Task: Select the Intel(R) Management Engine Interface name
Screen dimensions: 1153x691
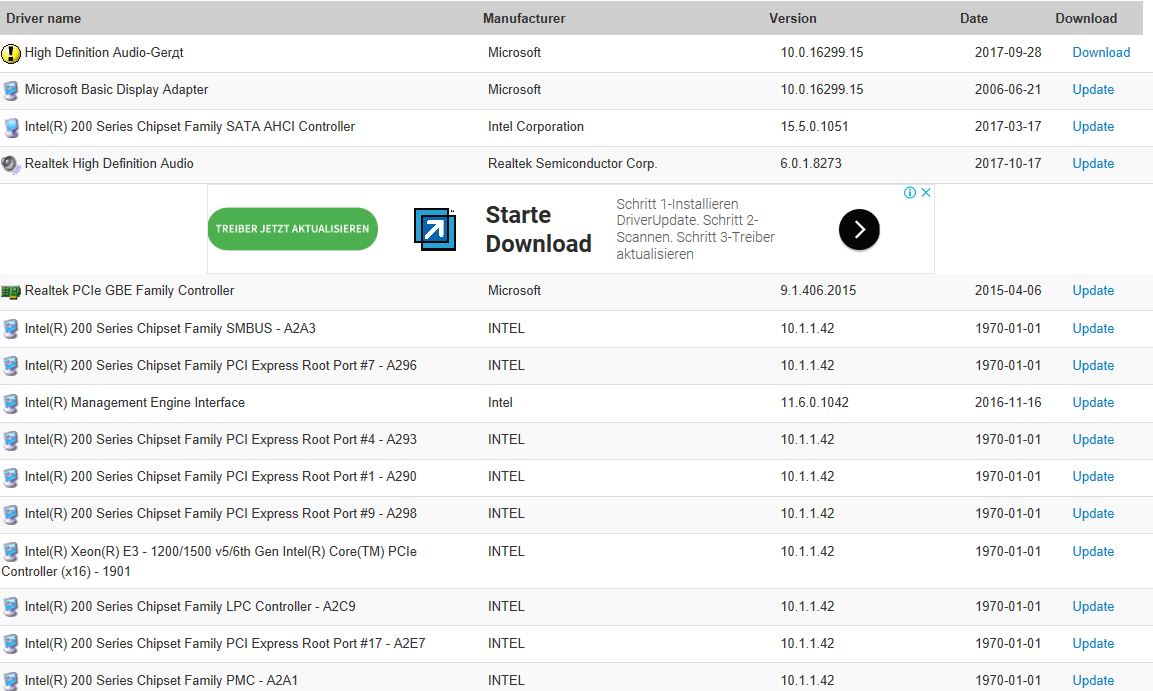Action: pyautogui.click(x=135, y=402)
